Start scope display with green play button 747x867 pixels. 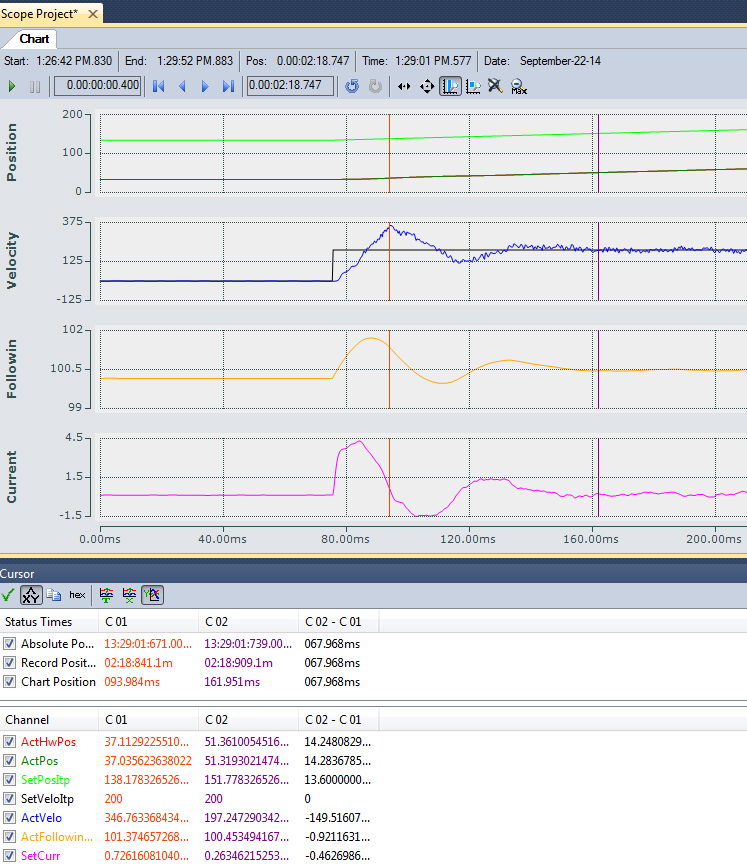12,86
